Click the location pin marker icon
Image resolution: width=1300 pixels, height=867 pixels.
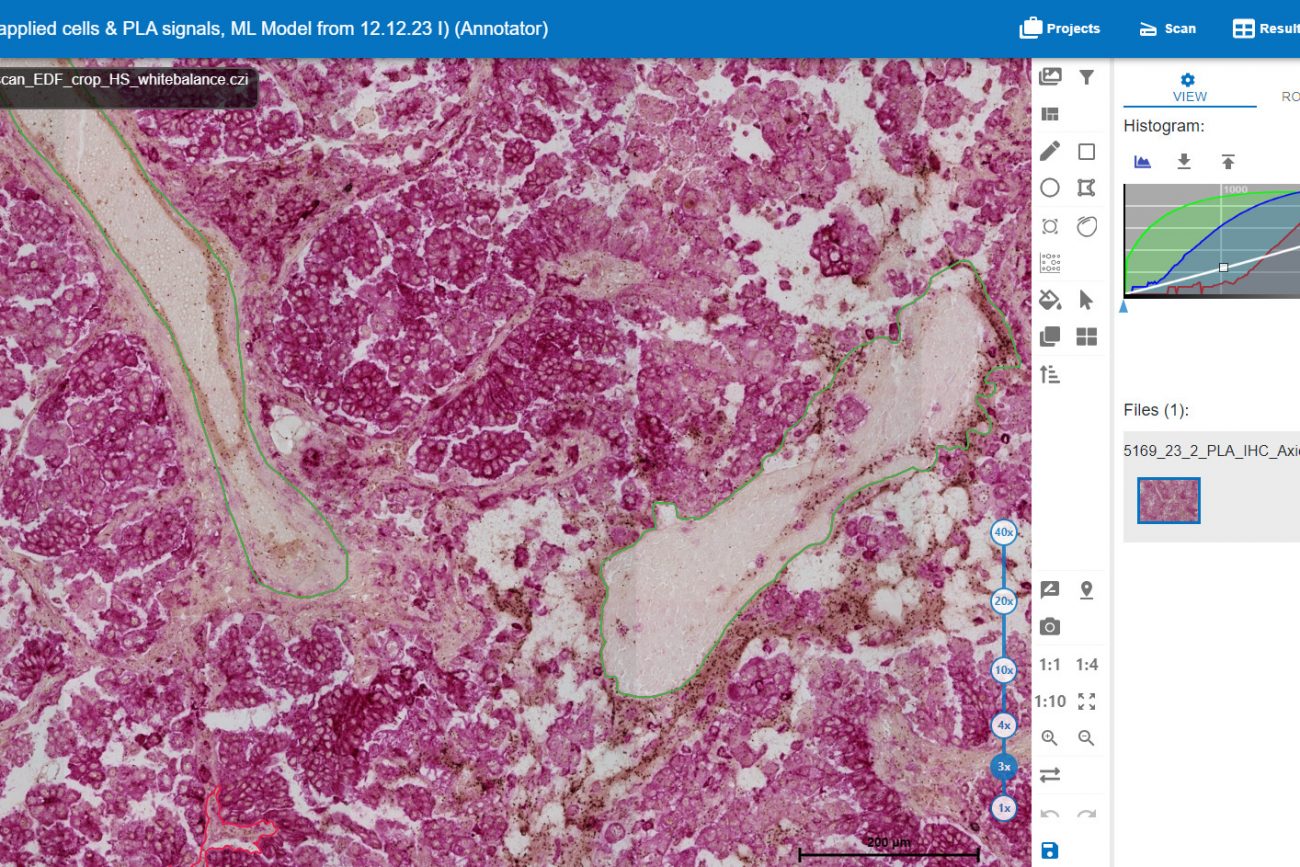(x=1086, y=590)
